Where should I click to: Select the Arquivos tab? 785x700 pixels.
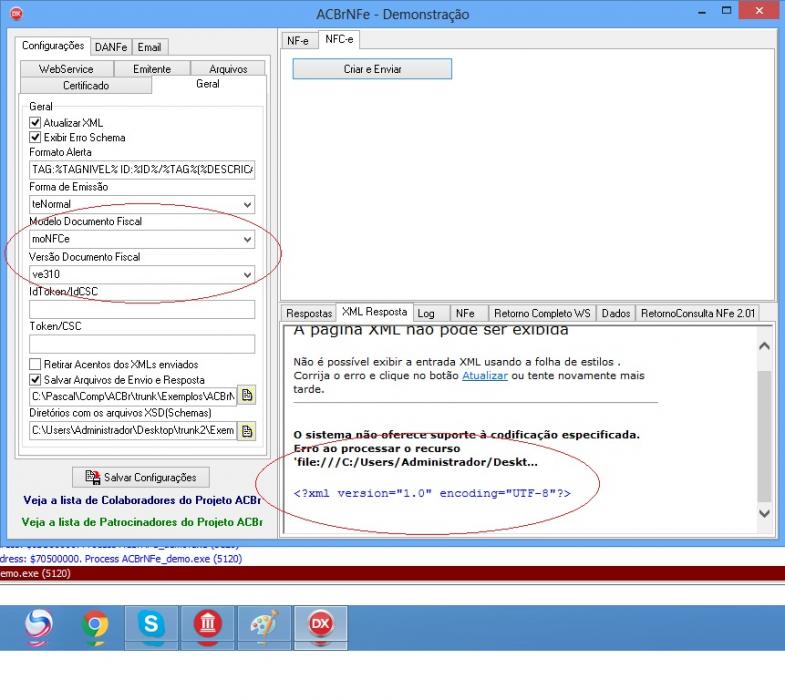point(228,69)
